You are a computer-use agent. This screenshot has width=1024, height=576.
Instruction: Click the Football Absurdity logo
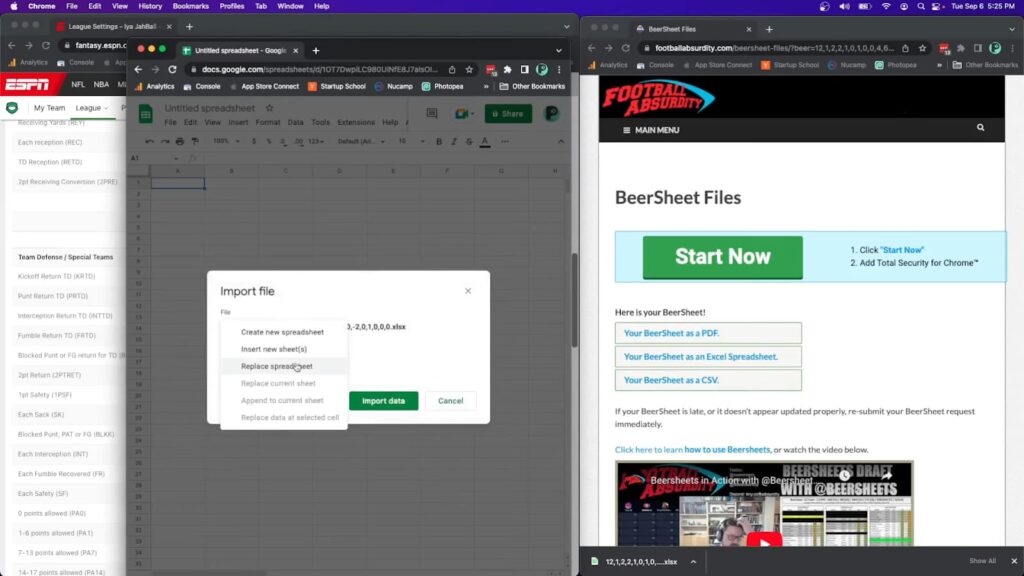point(658,97)
